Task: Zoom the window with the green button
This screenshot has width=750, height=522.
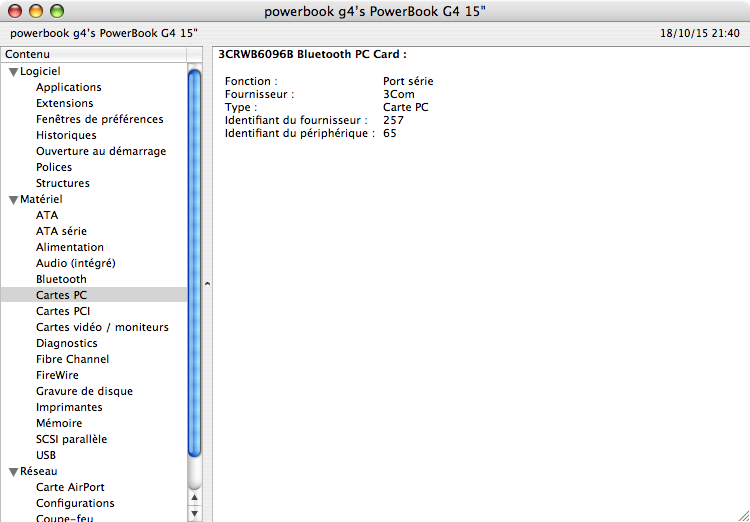Action: (57, 11)
